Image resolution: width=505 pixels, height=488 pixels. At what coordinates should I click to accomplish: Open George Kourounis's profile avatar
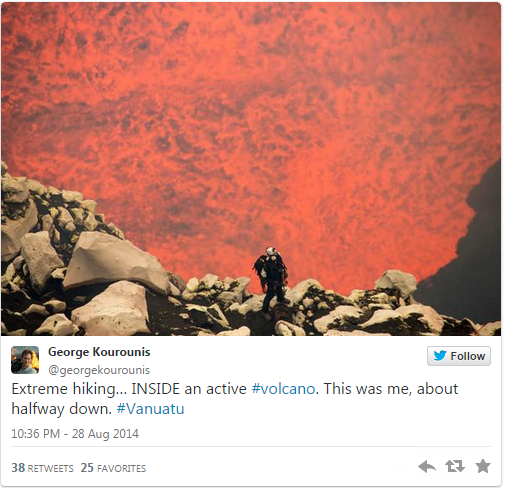(25, 360)
